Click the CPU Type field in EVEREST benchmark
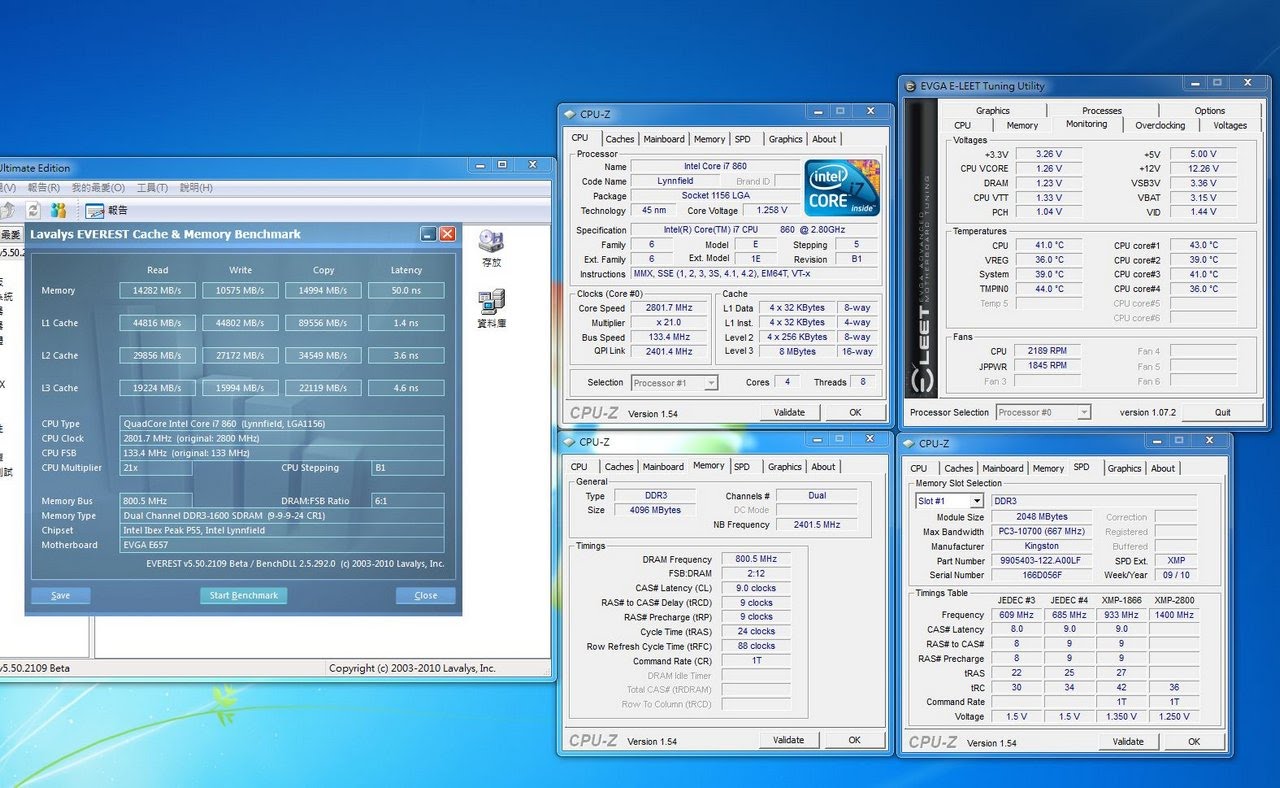This screenshot has width=1280, height=788. coord(282,424)
